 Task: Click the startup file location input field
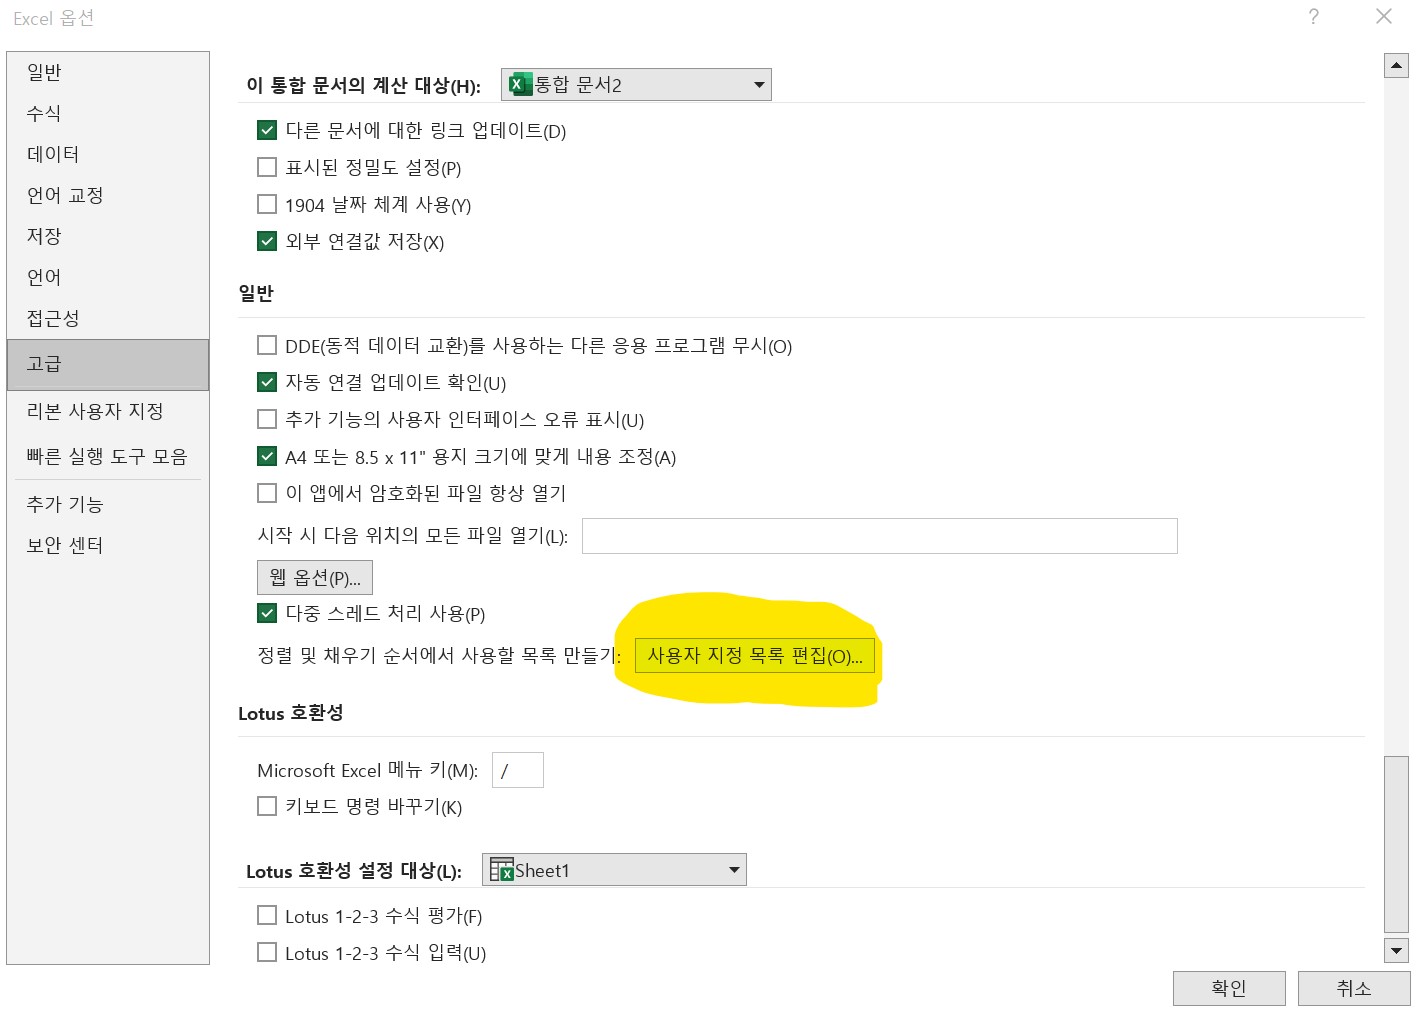[x=879, y=536]
